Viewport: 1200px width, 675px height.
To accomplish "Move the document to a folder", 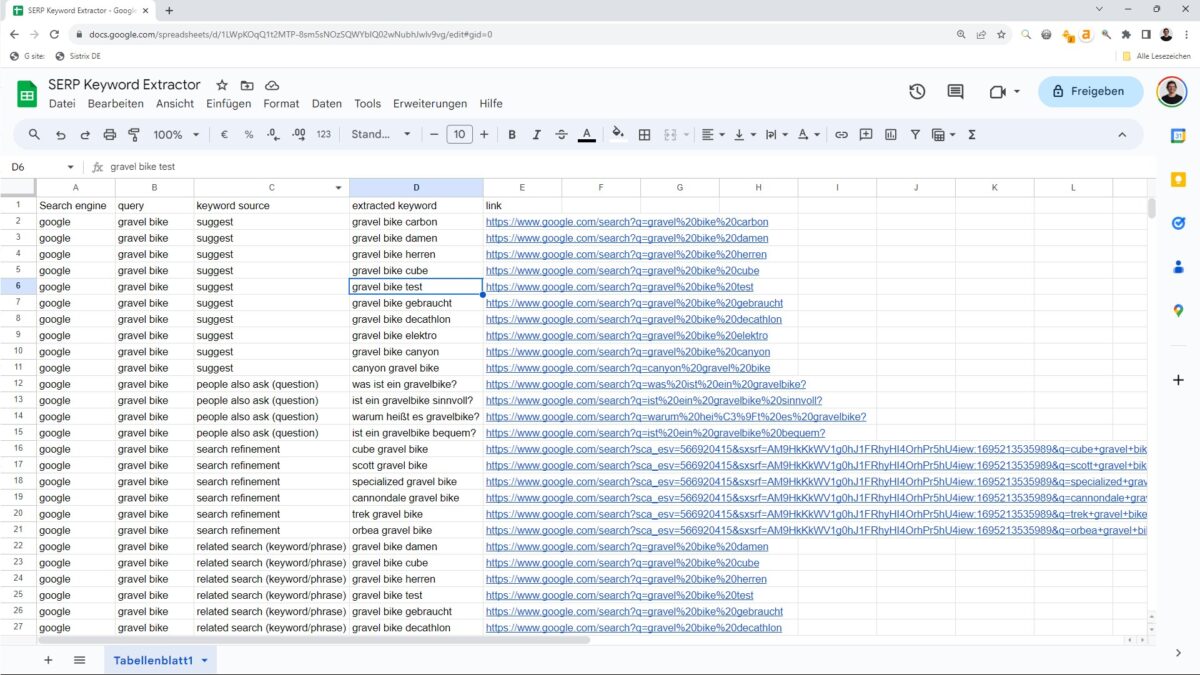I will point(247,85).
